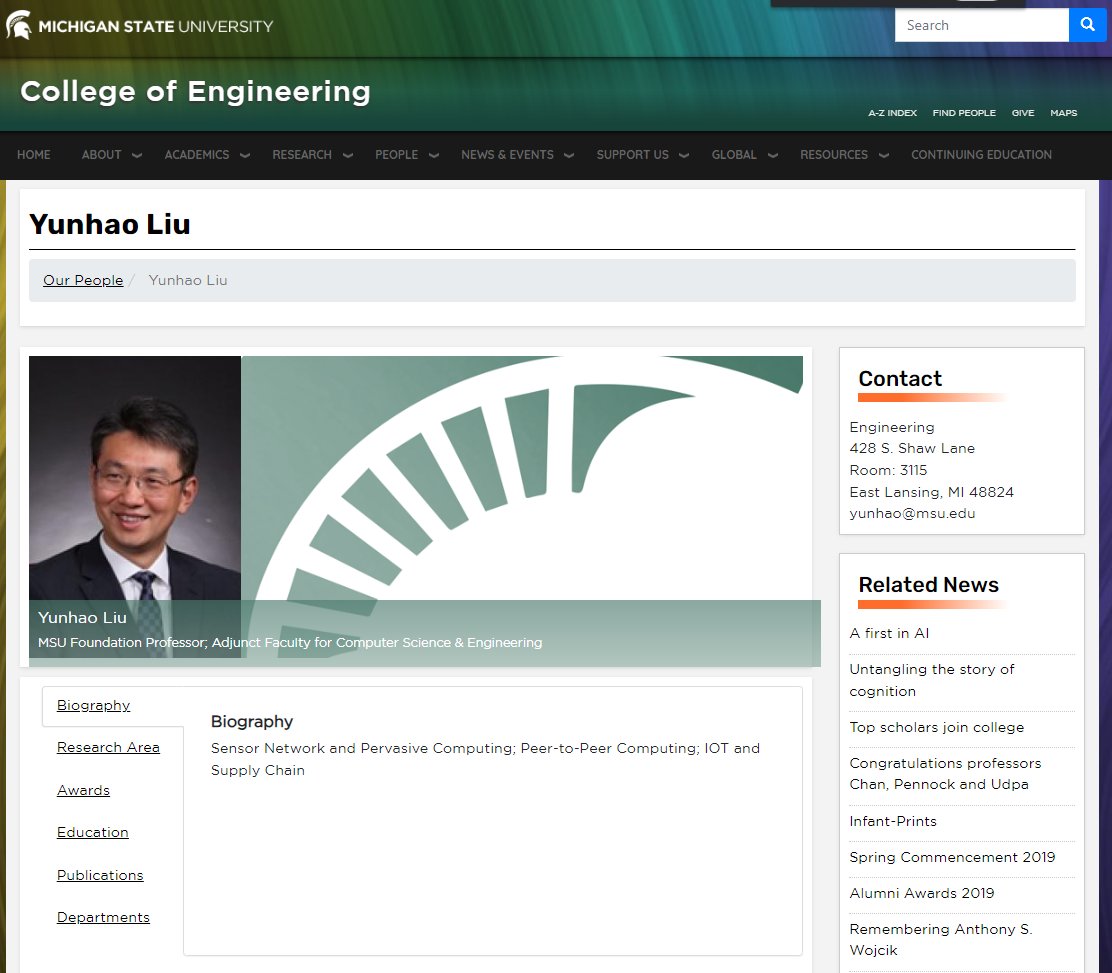
Task: Select the Publications tab
Action: point(100,875)
